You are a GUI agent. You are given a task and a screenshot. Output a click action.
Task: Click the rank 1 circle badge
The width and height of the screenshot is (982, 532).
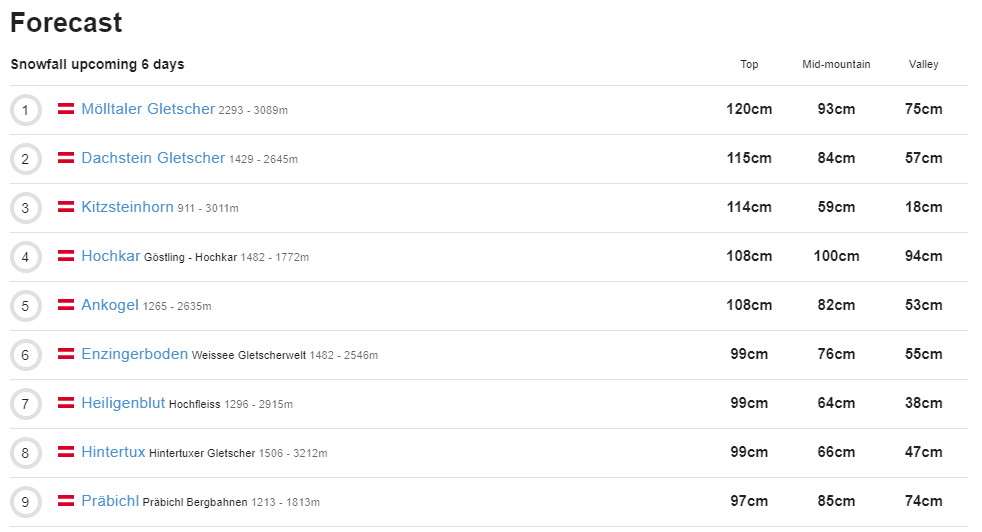(x=25, y=110)
